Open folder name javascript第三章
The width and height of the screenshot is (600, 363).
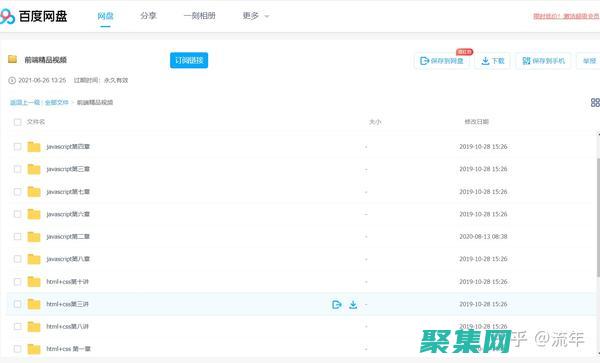coord(68,169)
